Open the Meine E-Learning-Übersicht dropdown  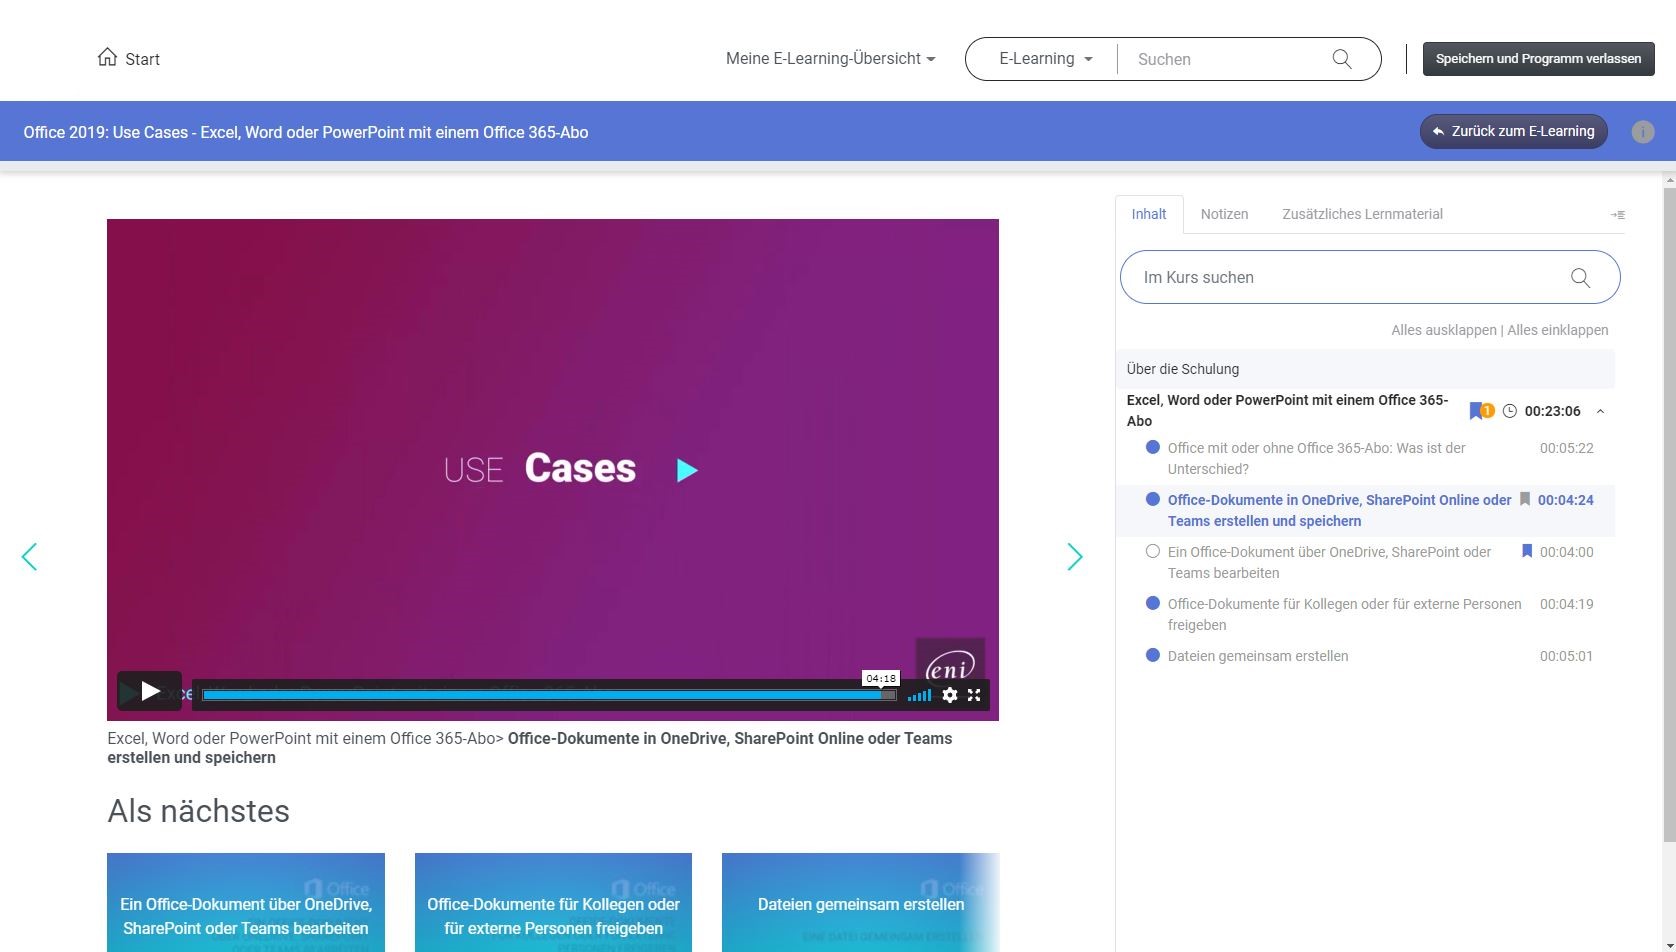tap(831, 59)
